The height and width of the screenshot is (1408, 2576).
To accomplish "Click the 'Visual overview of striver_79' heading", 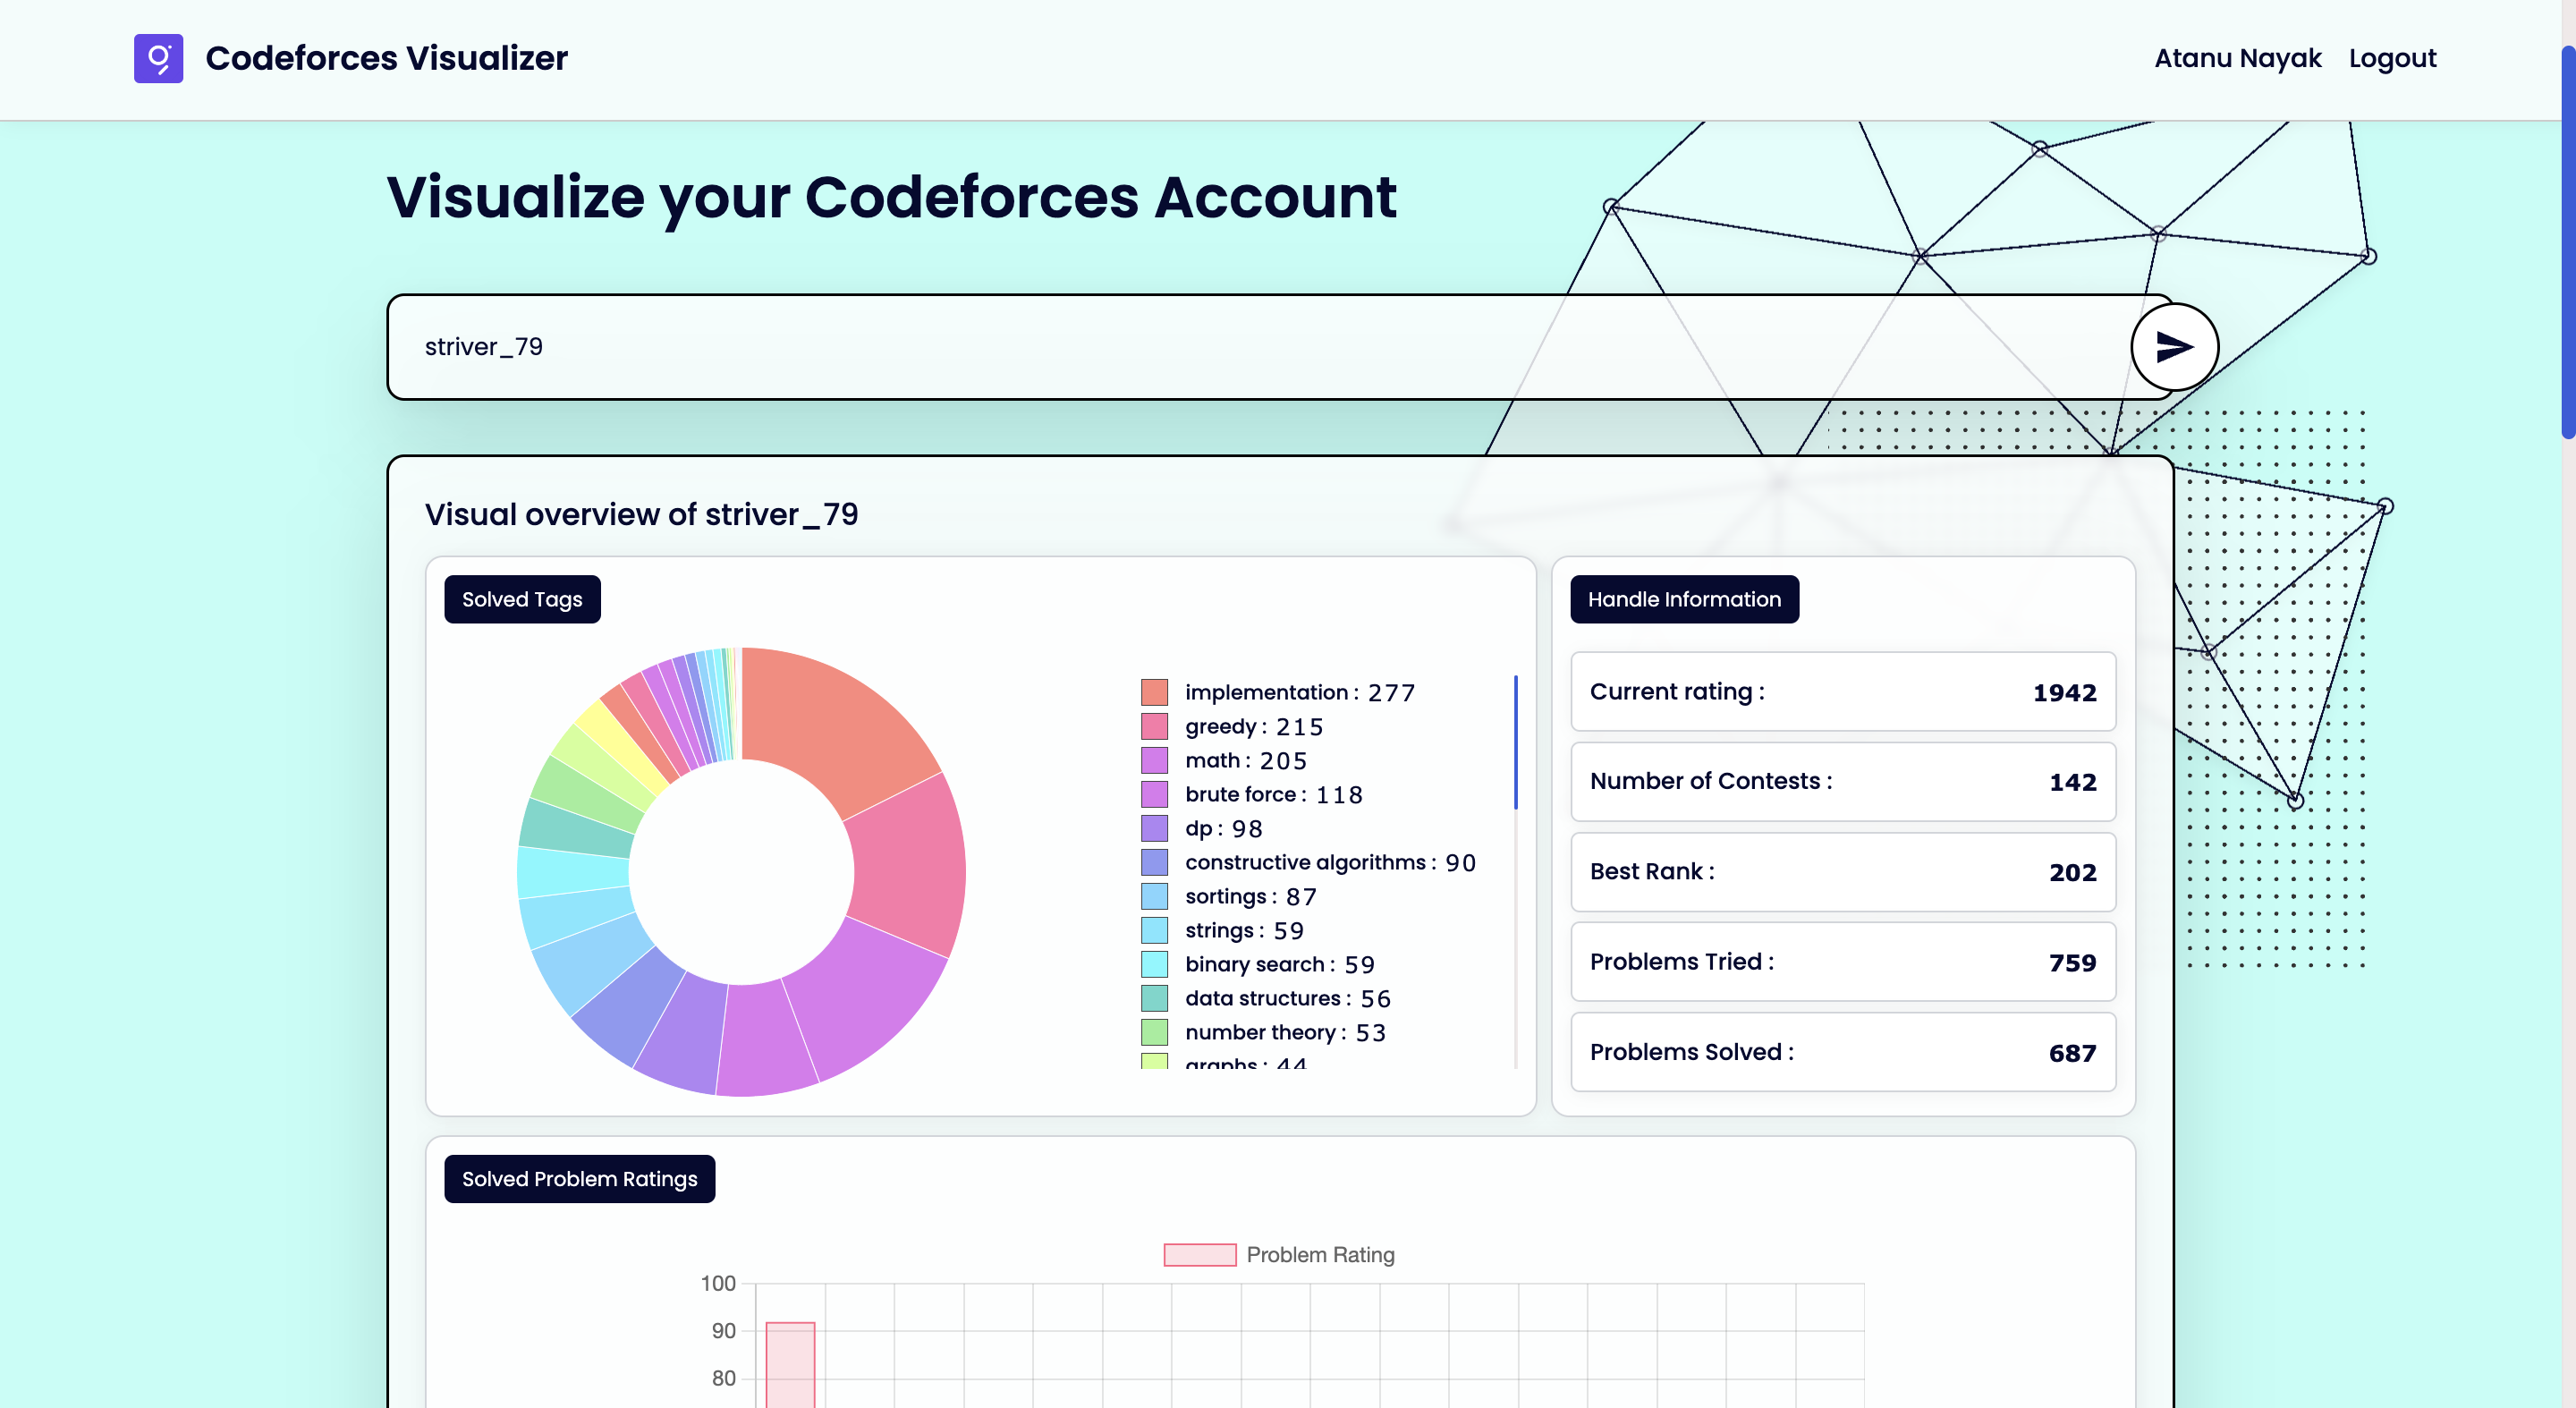I will tap(641, 514).
